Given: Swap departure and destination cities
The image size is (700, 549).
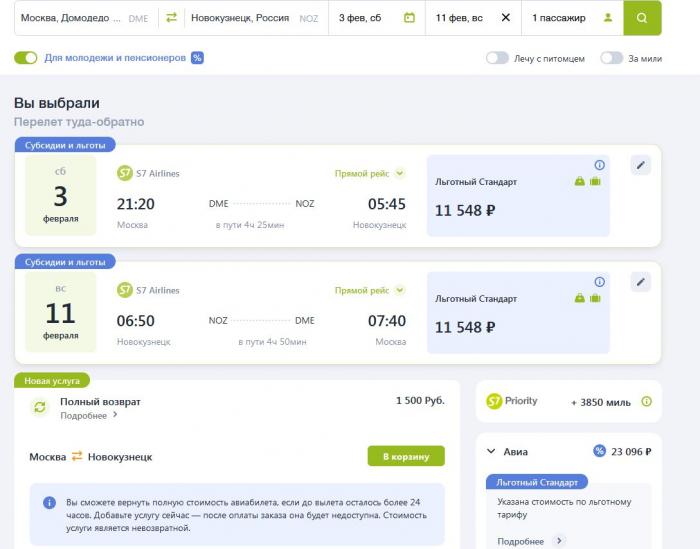Looking at the screenshot, I should (x=171, y=17).
